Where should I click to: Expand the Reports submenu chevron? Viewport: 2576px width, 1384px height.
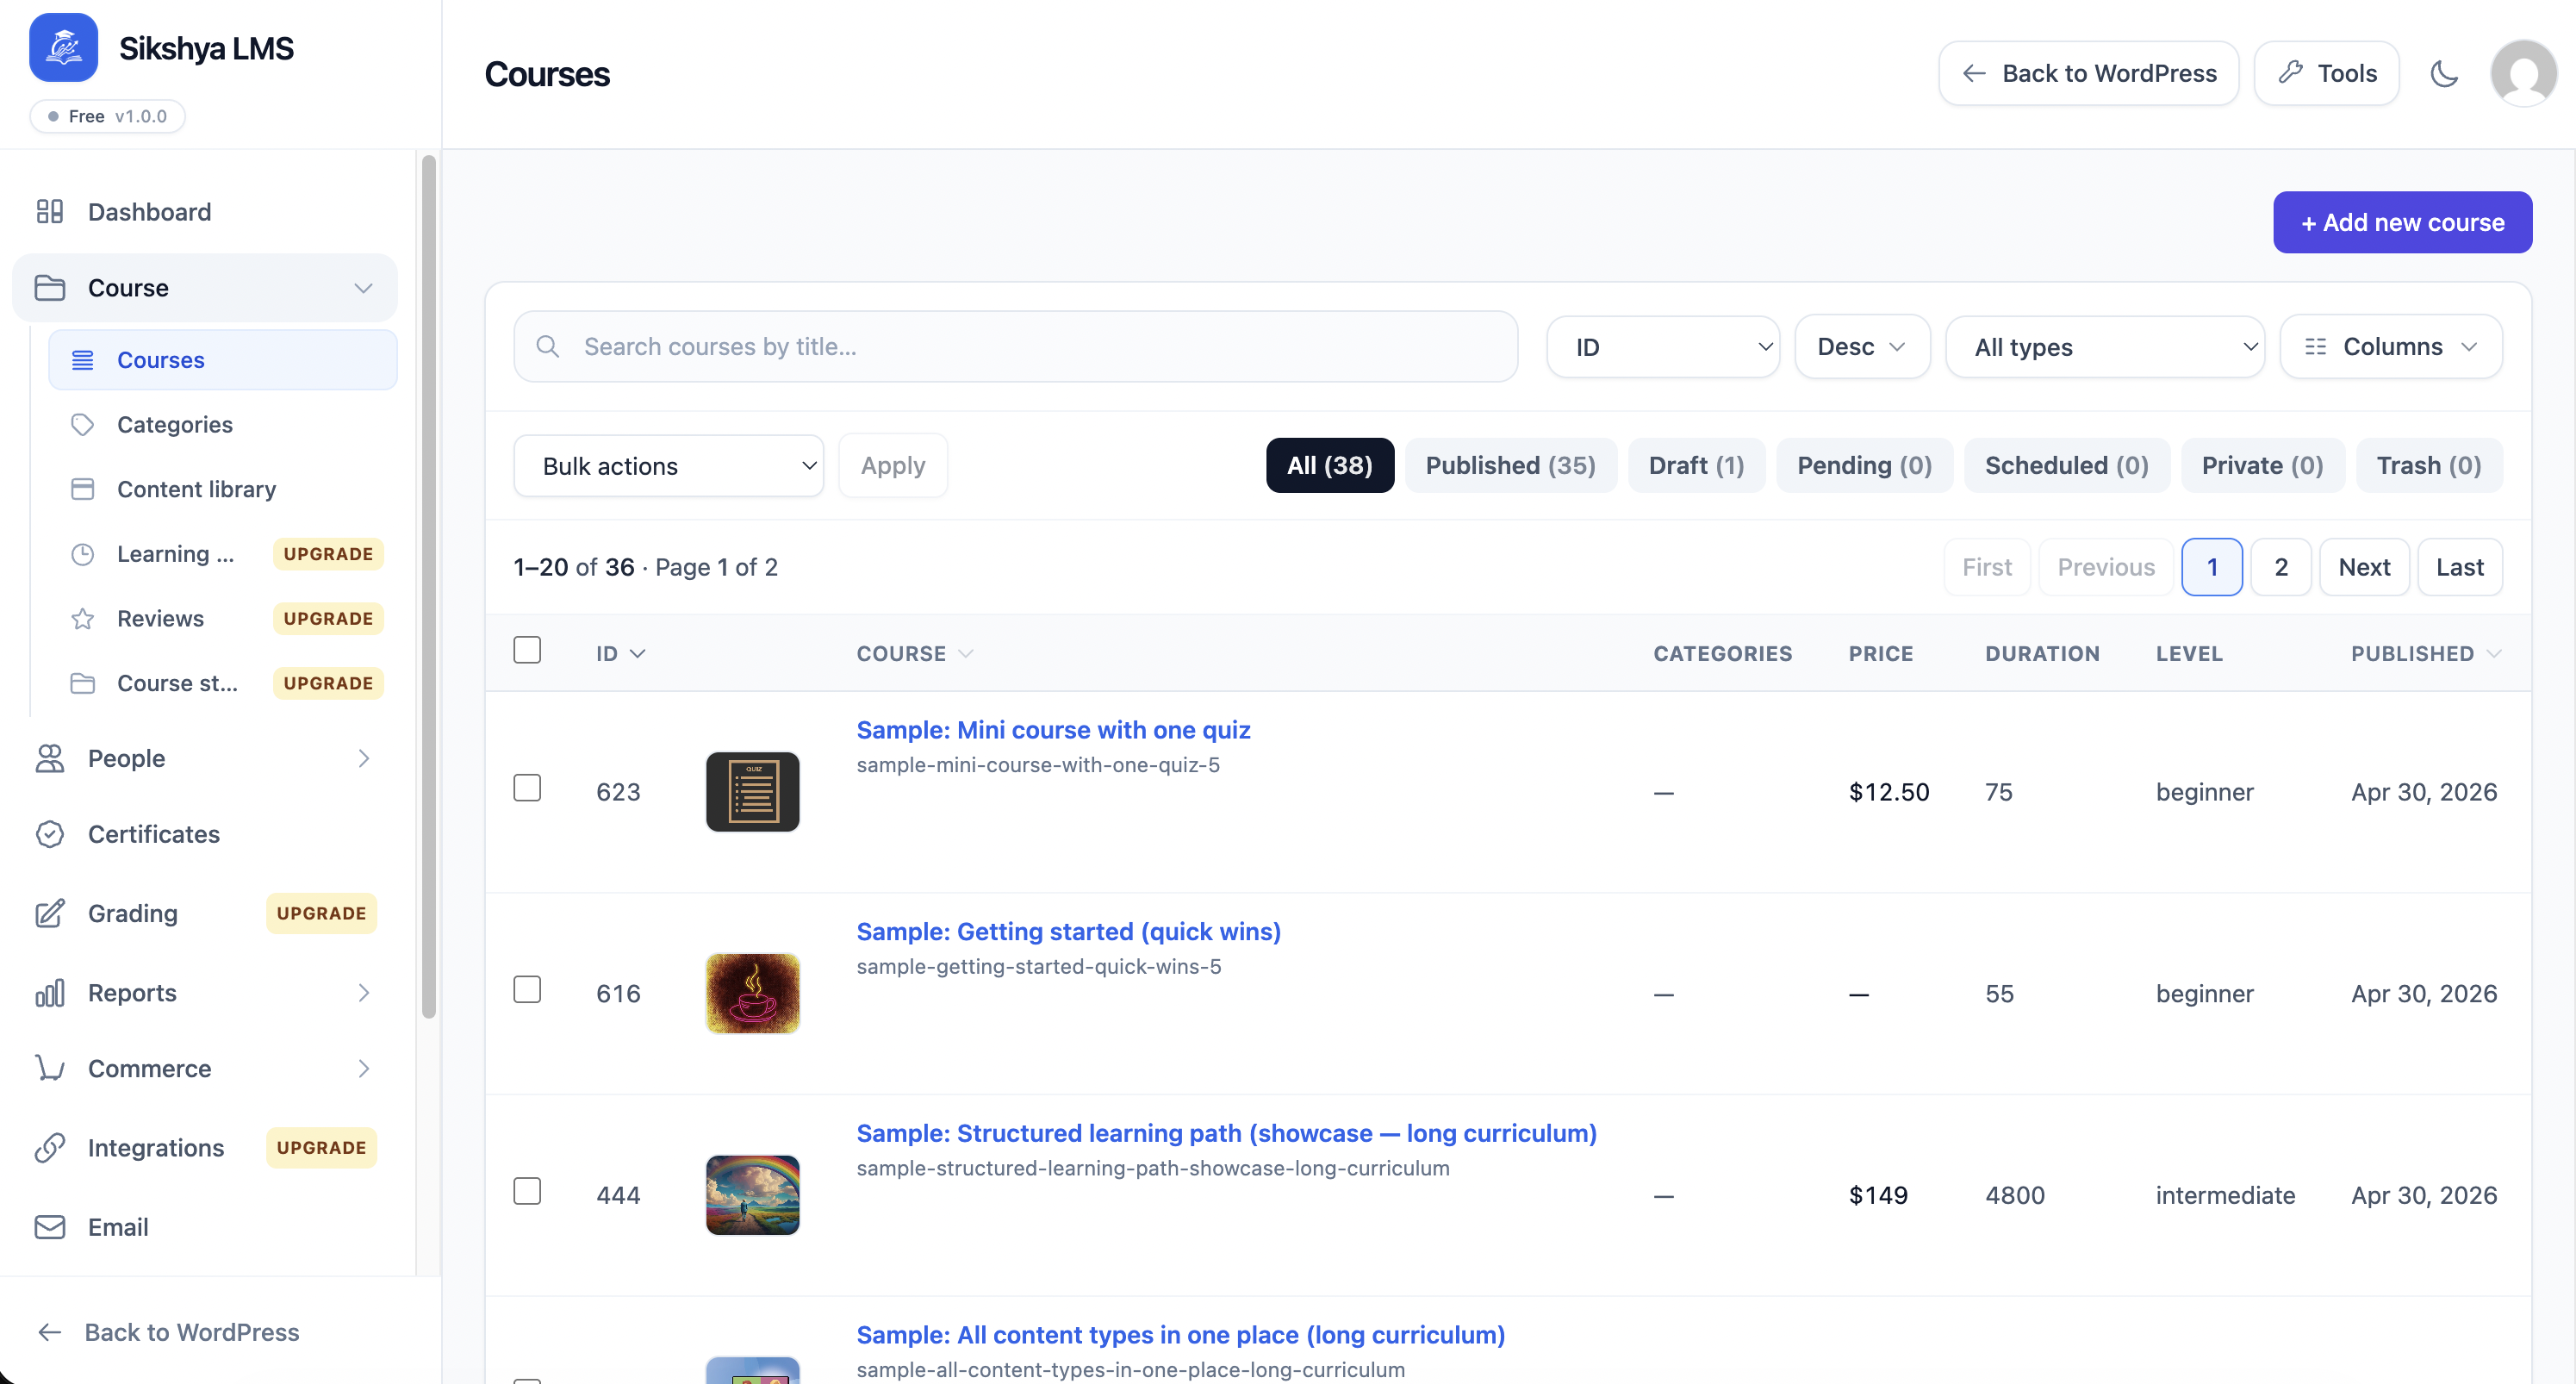[x=363, y=993]
